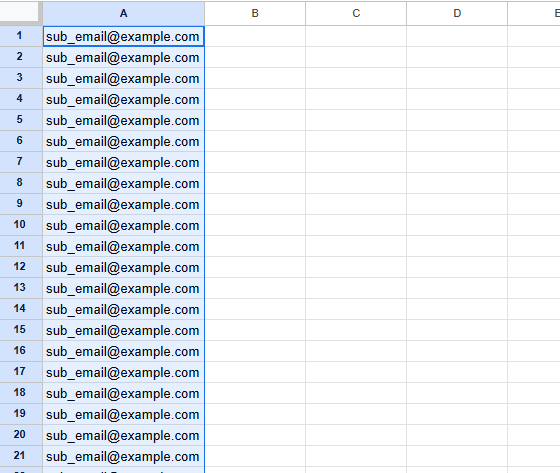Select column A header
The image size is (560, 473).
point(124,14)
